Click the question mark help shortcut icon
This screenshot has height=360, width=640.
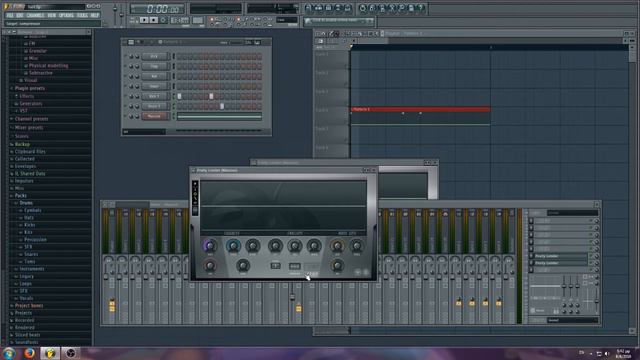tap(421, 8)
